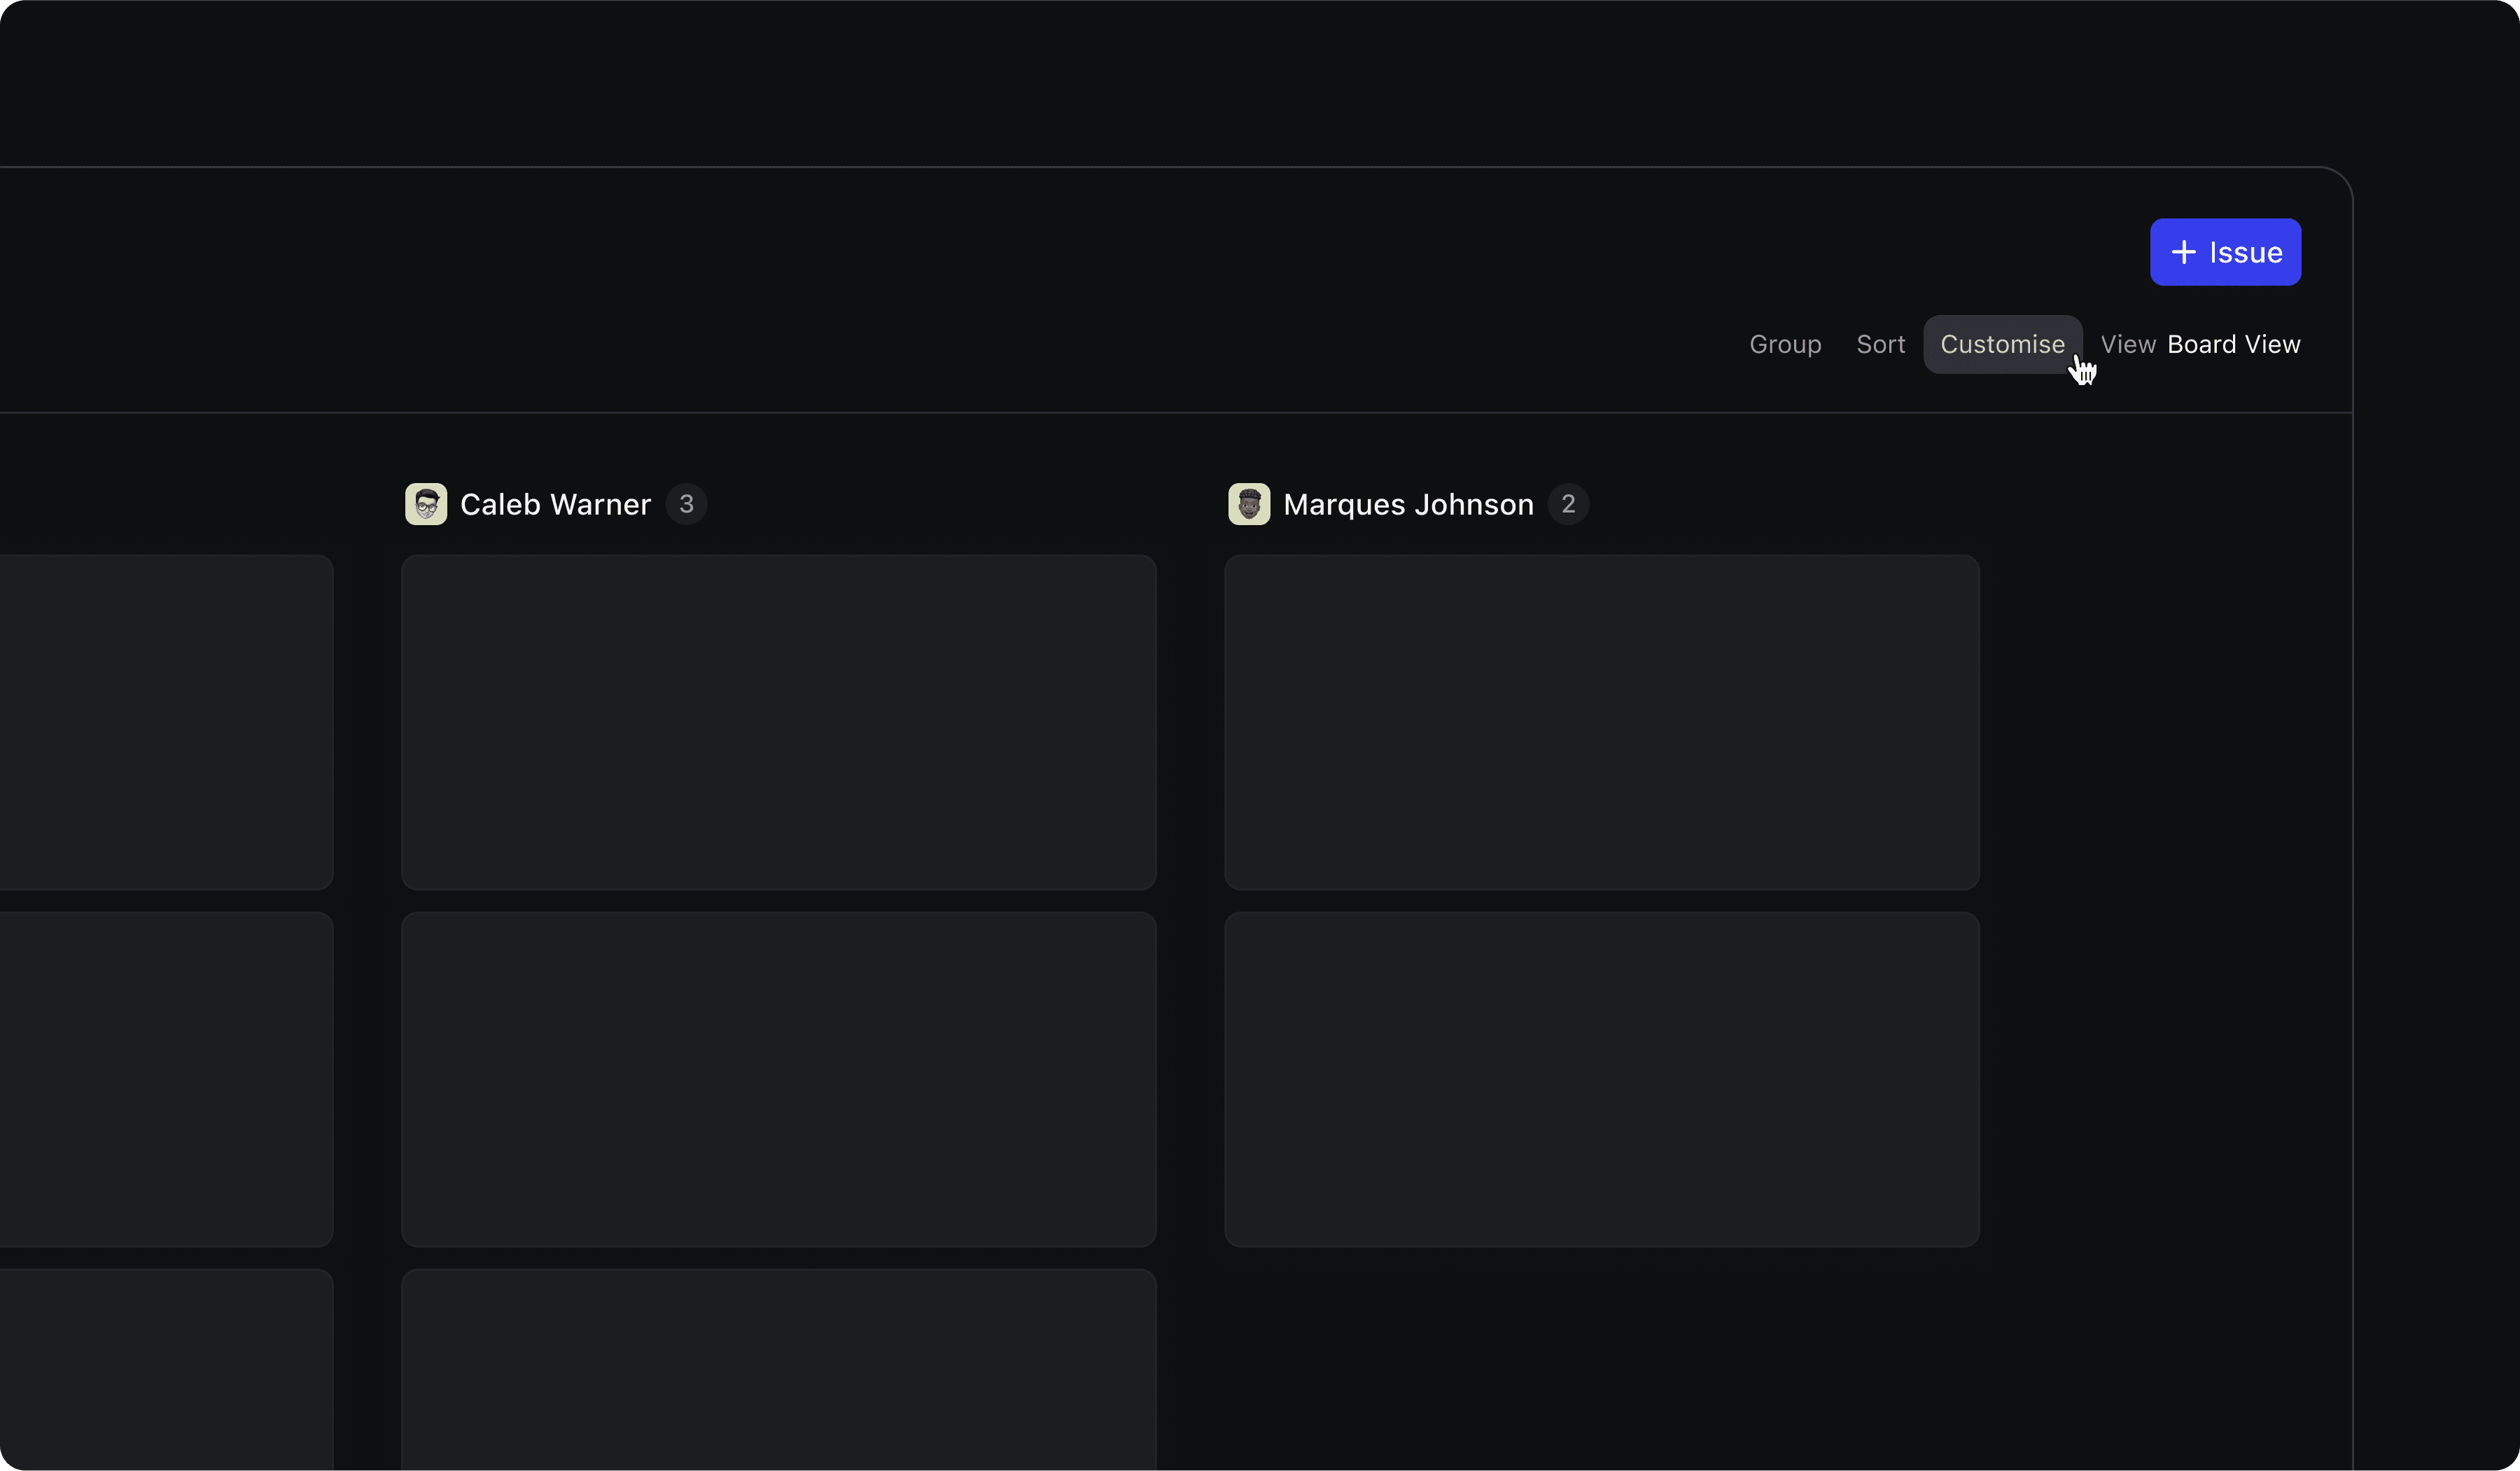This screenshot has width=2520, height=1471.
Task: Click Marques Johnson's avatar icon
Action: click(1249, 504)
